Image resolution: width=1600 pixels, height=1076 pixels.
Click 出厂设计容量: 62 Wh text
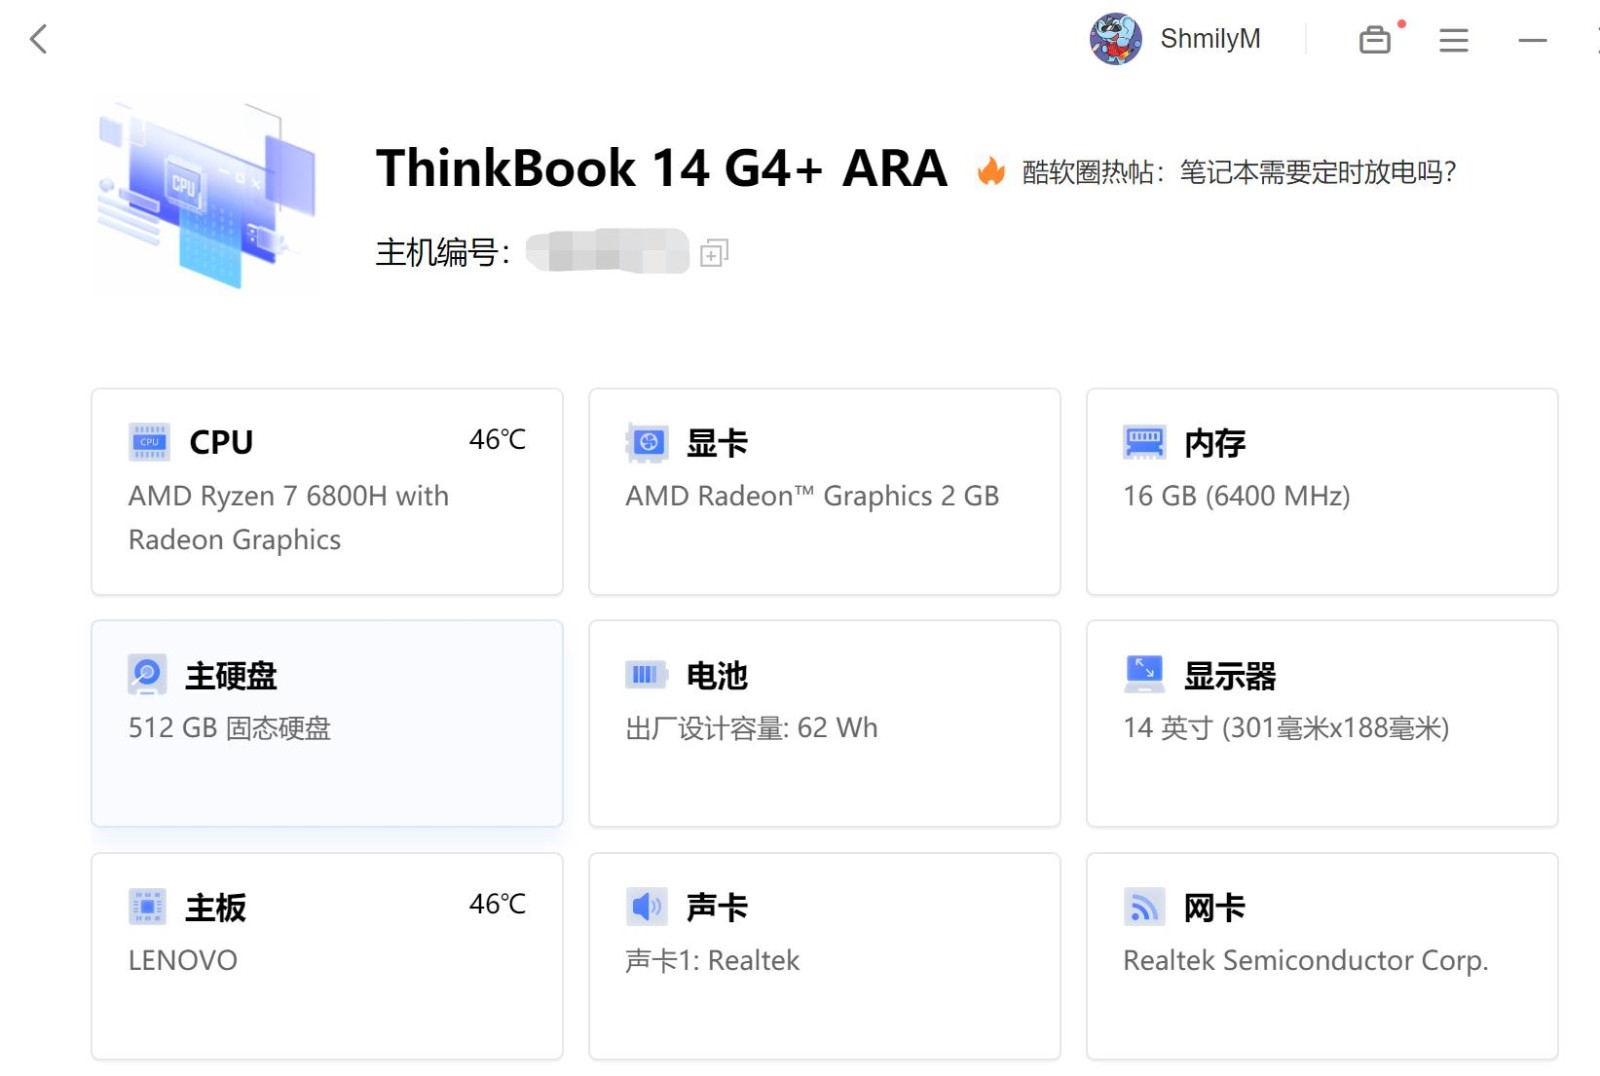point(752,728)
